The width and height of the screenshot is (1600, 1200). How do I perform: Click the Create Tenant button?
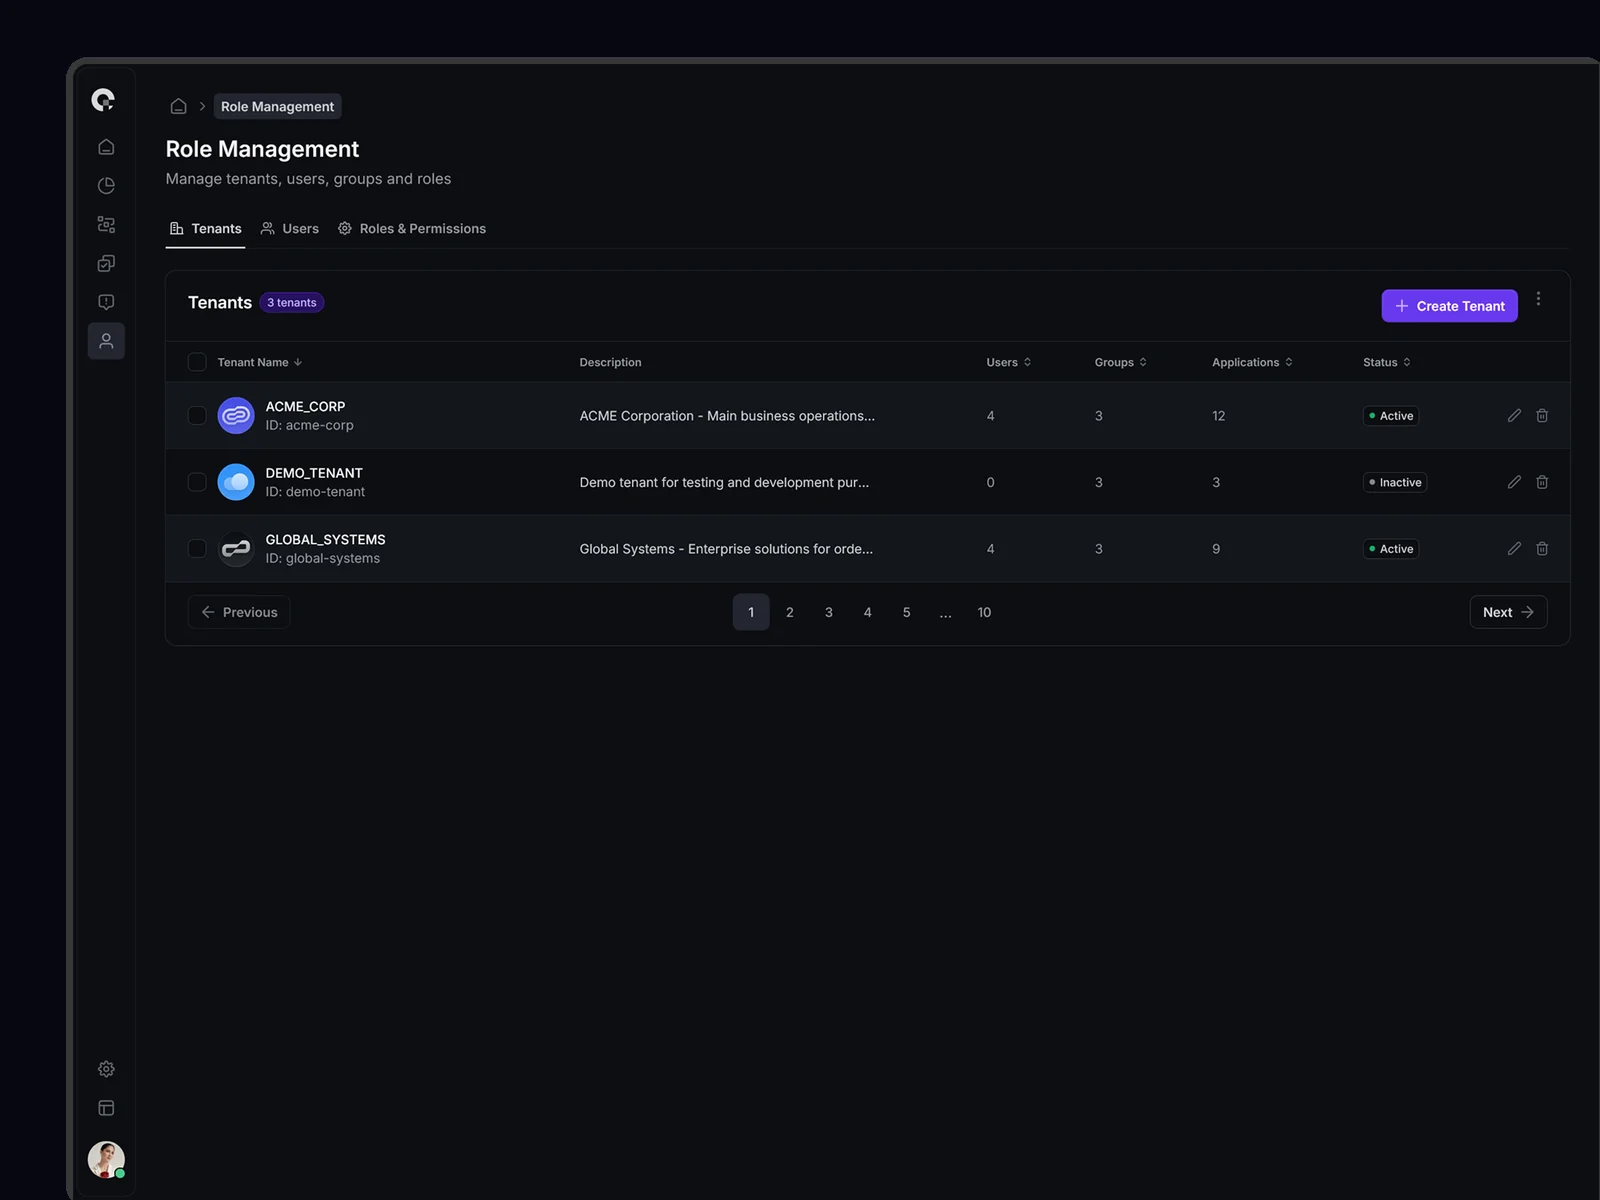point(1449,306)
